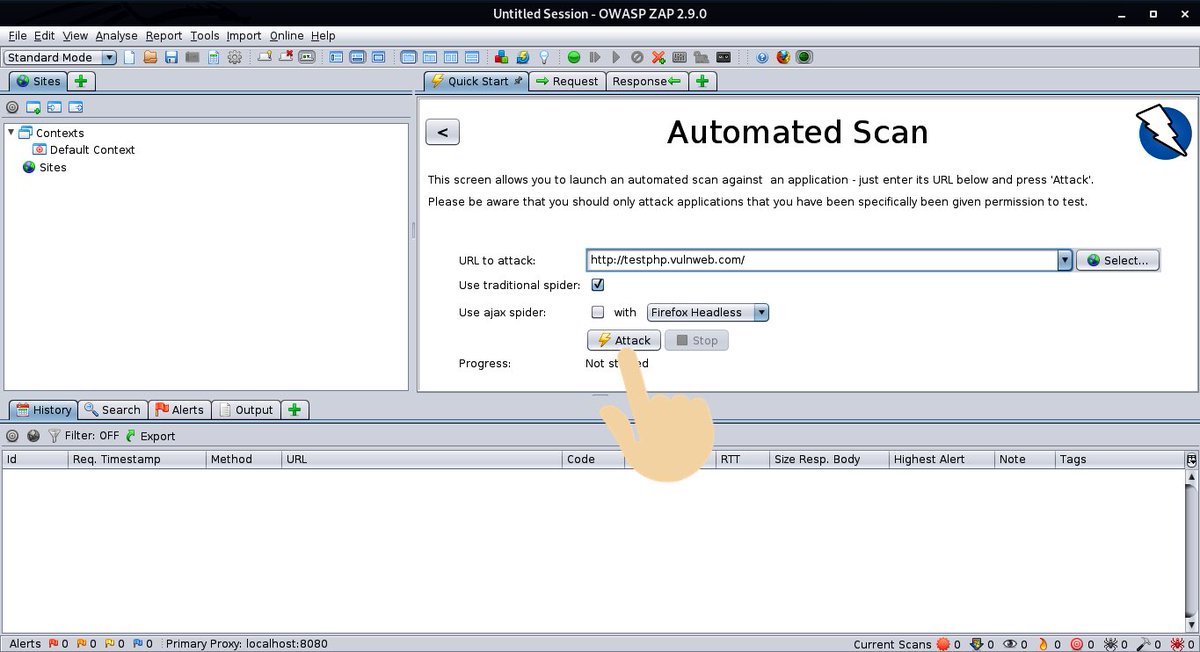
Task: Click the Firefox browser icon in toolbar
Action: click(783, 57)
